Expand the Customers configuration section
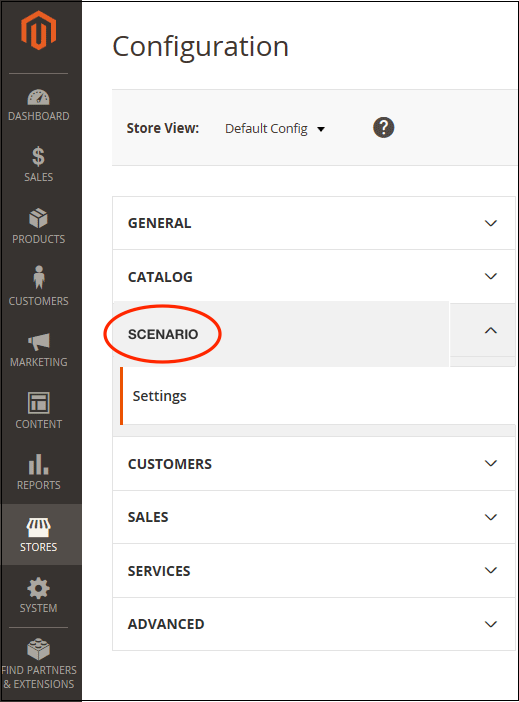Viewport: 519px width, 702px height. (x=313, y=464)
